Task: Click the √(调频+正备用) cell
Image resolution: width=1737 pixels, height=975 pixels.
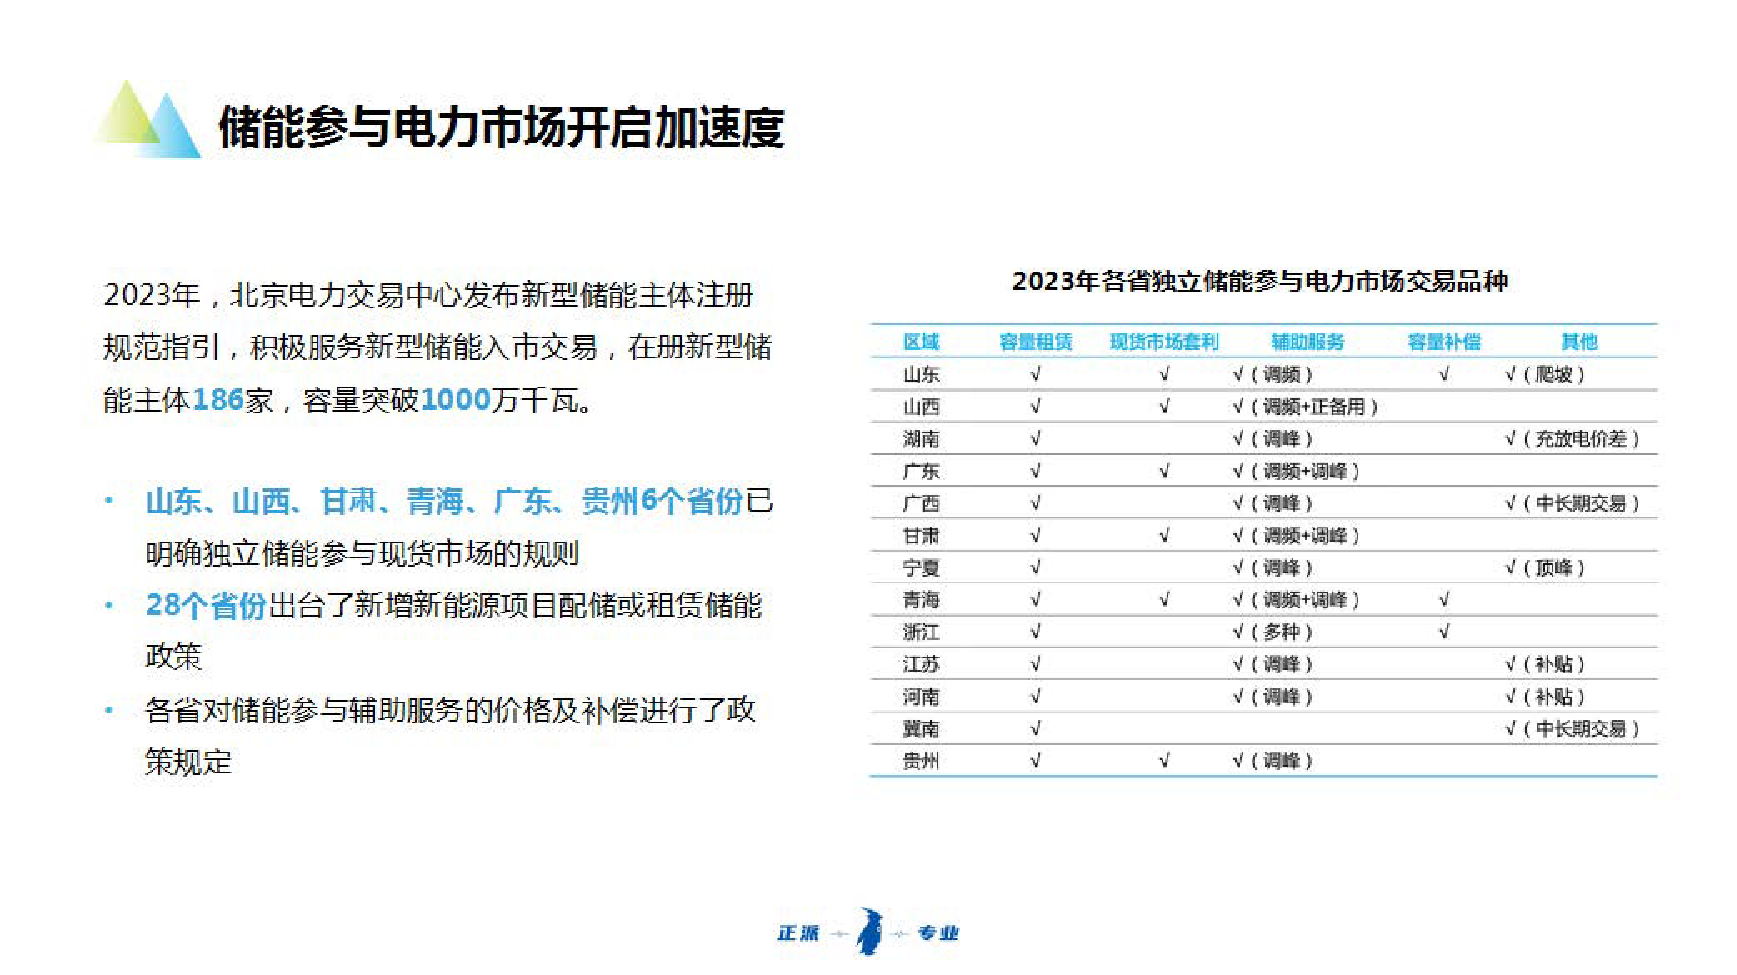Action: 1305,406
